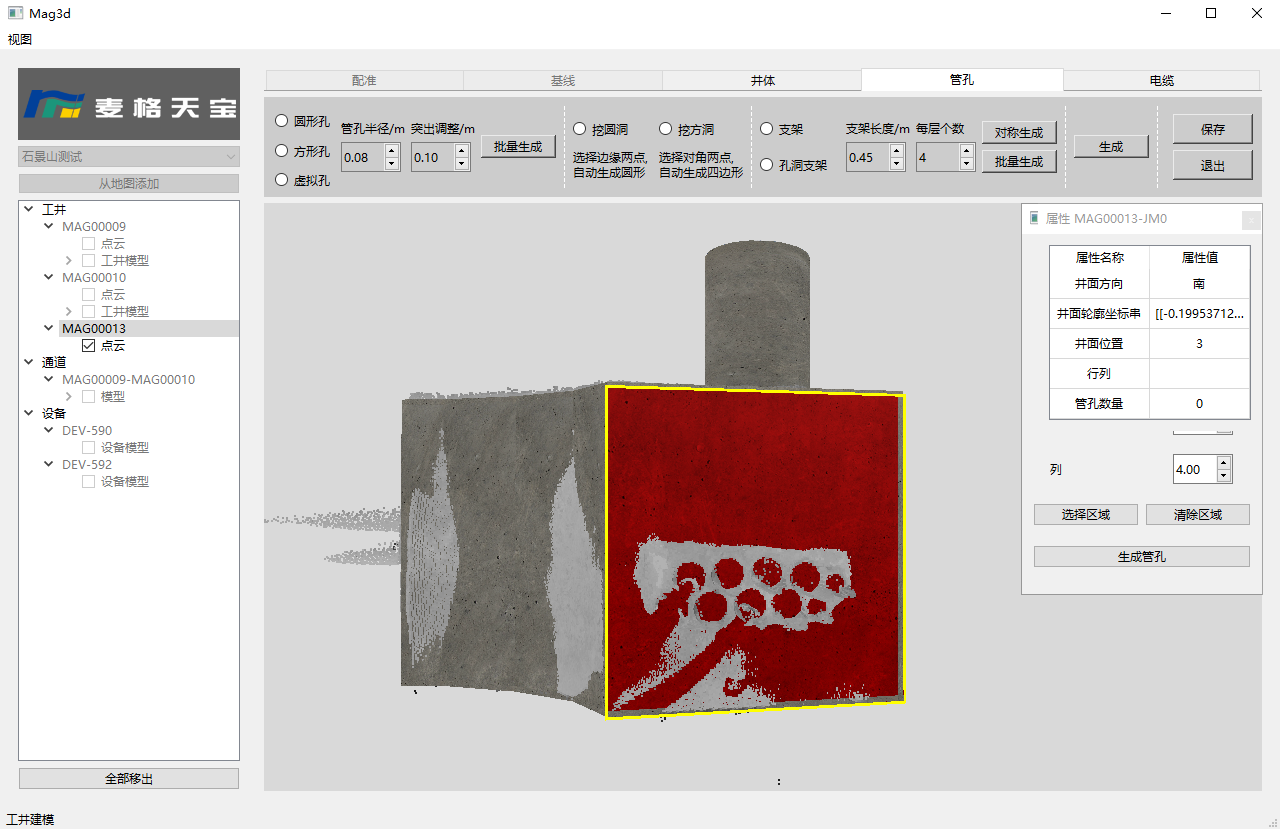This screenshot has height=829, width=1280.
Task: Open the 视图 menu
Action: [20, 40]
